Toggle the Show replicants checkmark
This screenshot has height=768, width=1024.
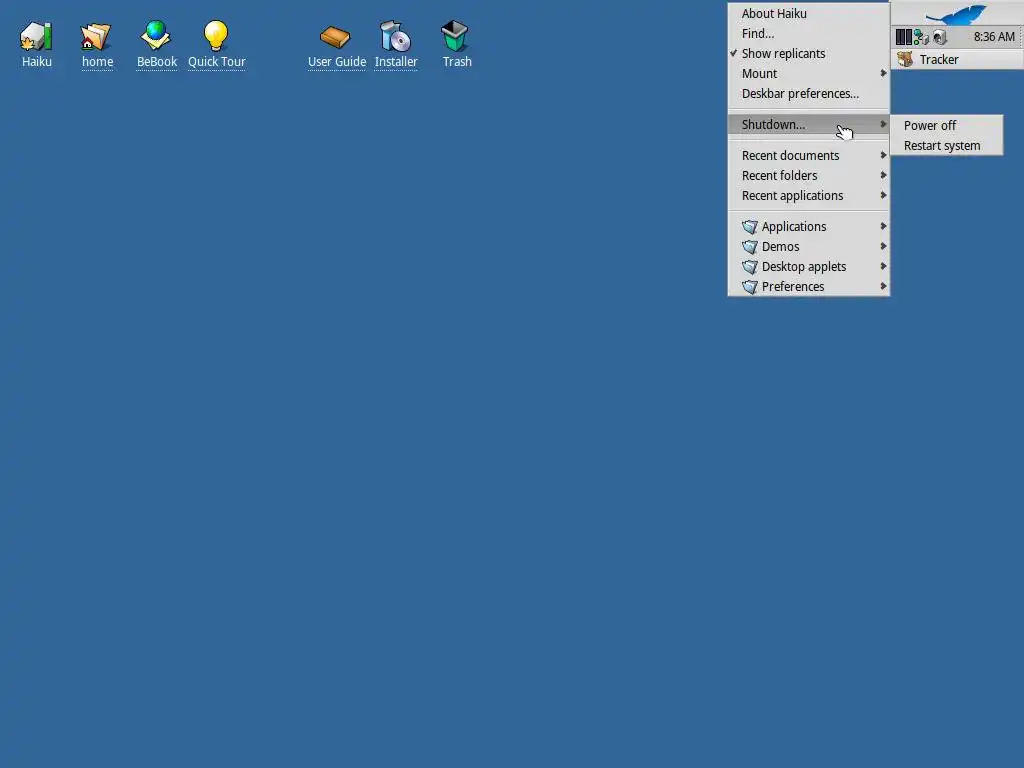click(x=733, y=53)
